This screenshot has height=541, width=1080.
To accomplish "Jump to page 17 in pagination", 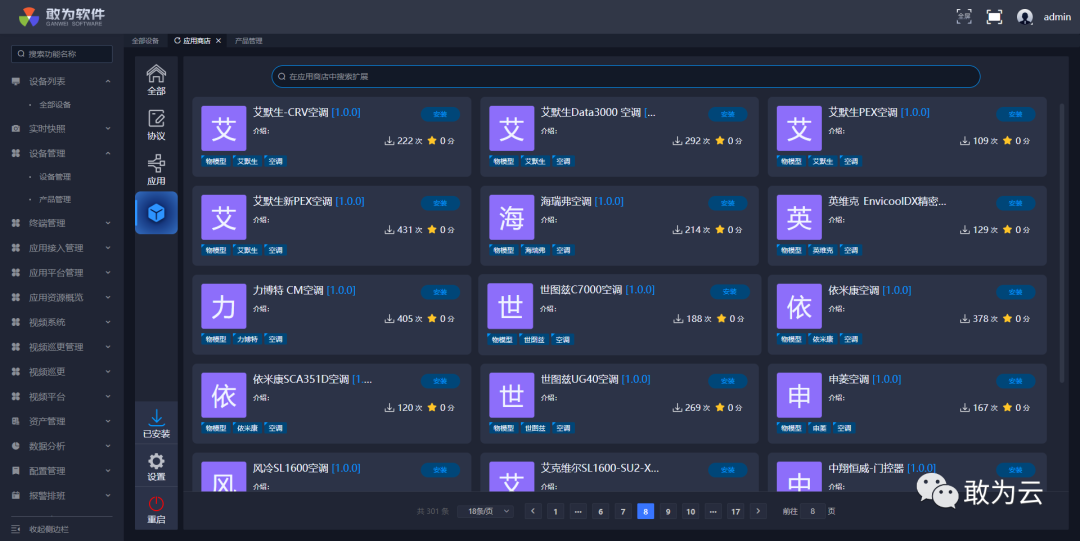I will (736, 511).
